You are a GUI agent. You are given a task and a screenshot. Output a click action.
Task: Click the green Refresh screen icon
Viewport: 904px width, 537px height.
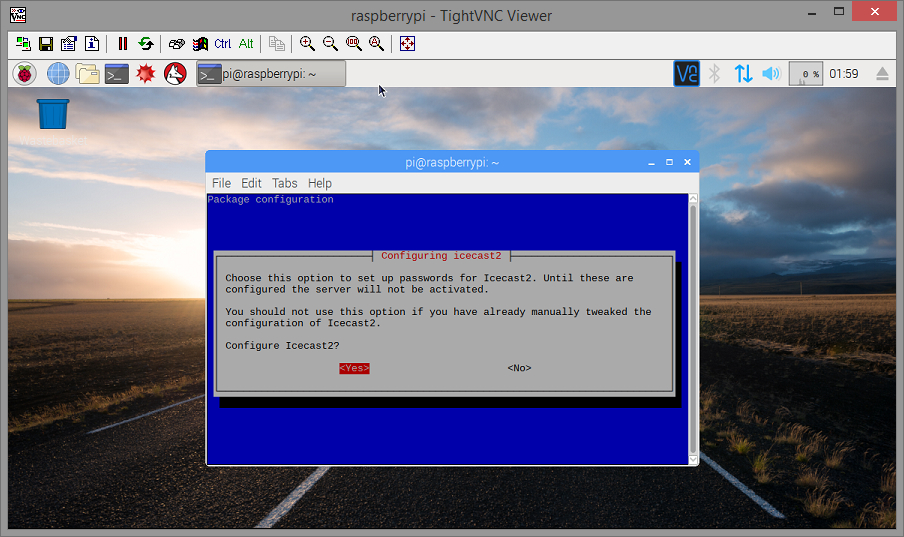coord(146,44)
